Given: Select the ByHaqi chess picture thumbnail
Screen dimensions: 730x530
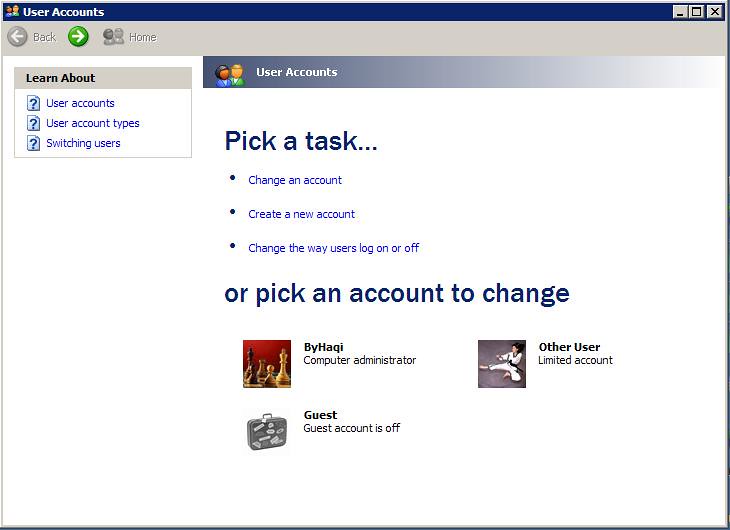Looking at the screenshot, I should coord(267,364).
